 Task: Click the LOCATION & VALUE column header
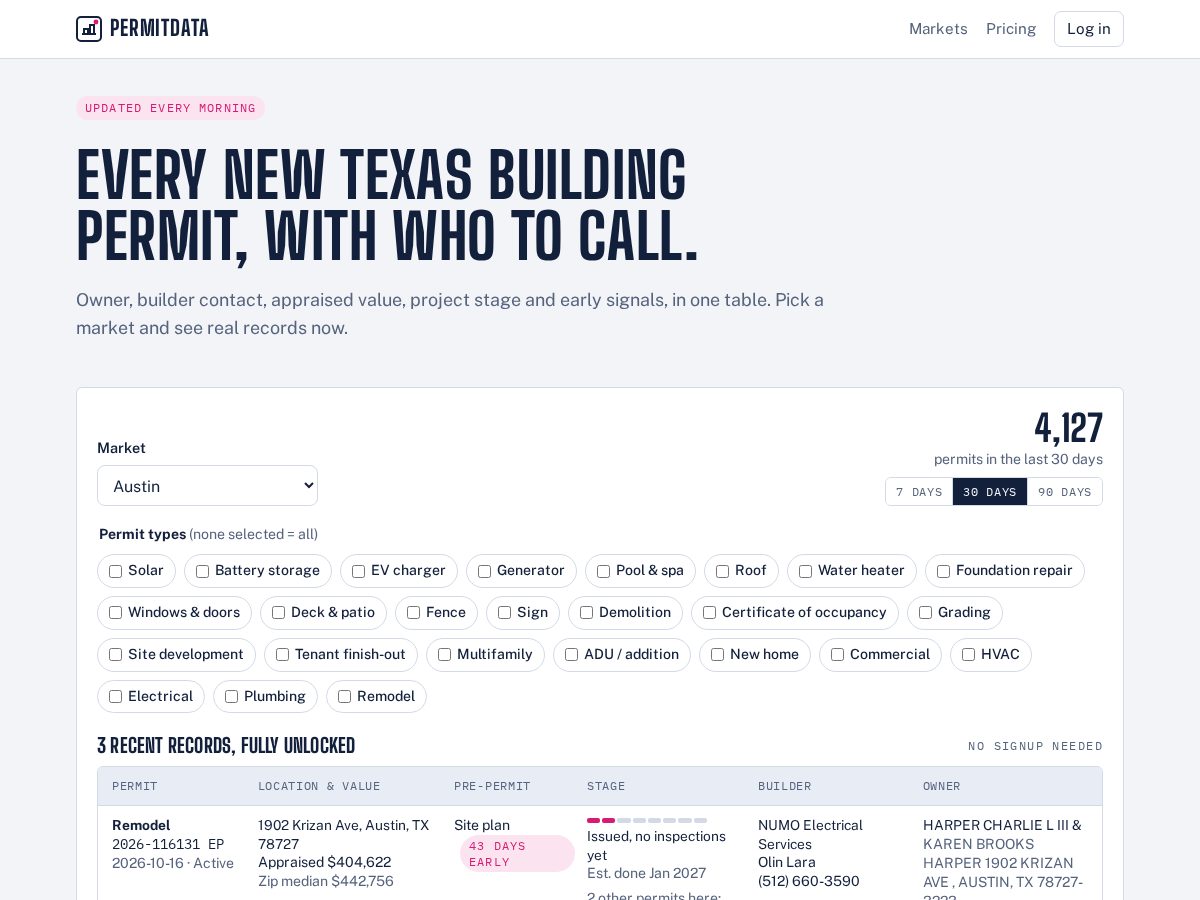coord(319,786)
